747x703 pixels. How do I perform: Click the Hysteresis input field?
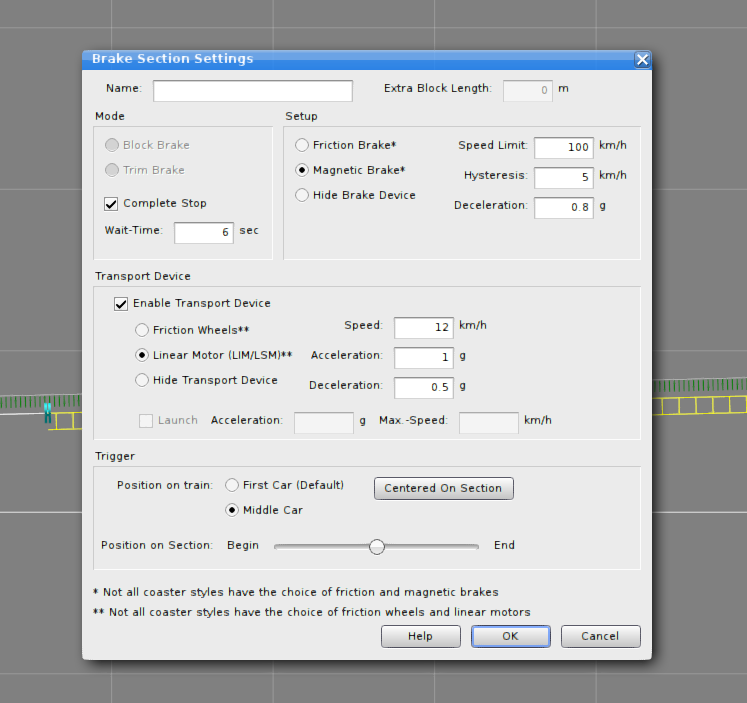click(563, 178)
